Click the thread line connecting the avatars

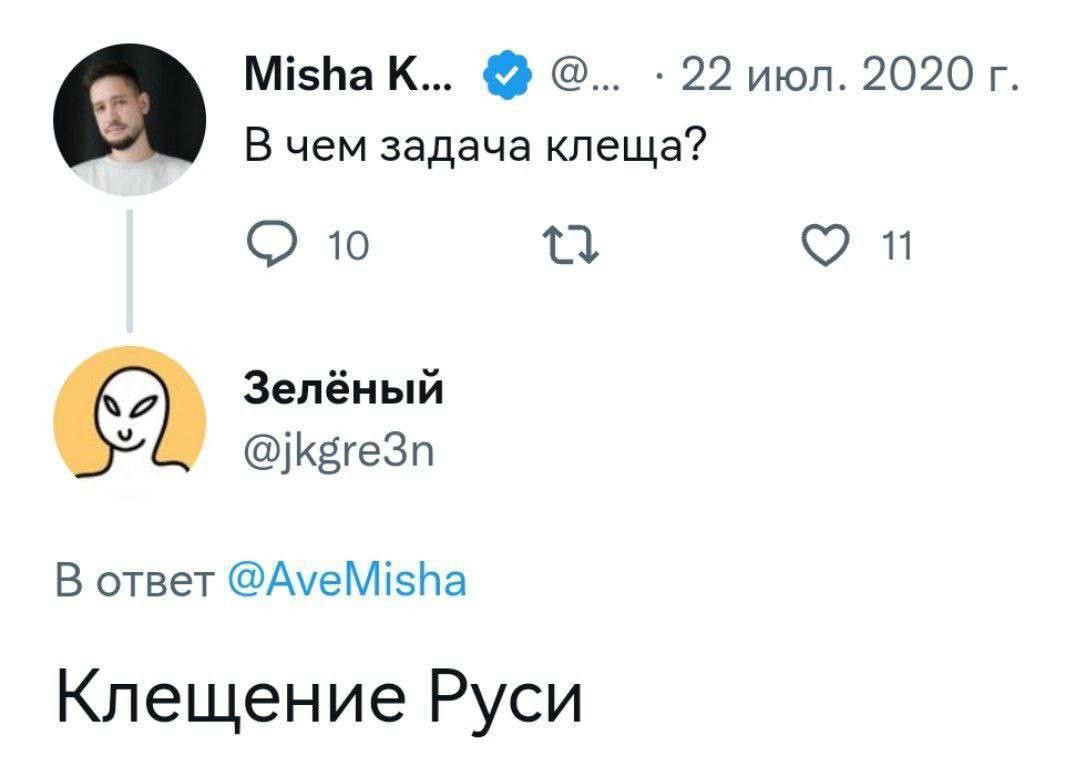pos(130,268)
